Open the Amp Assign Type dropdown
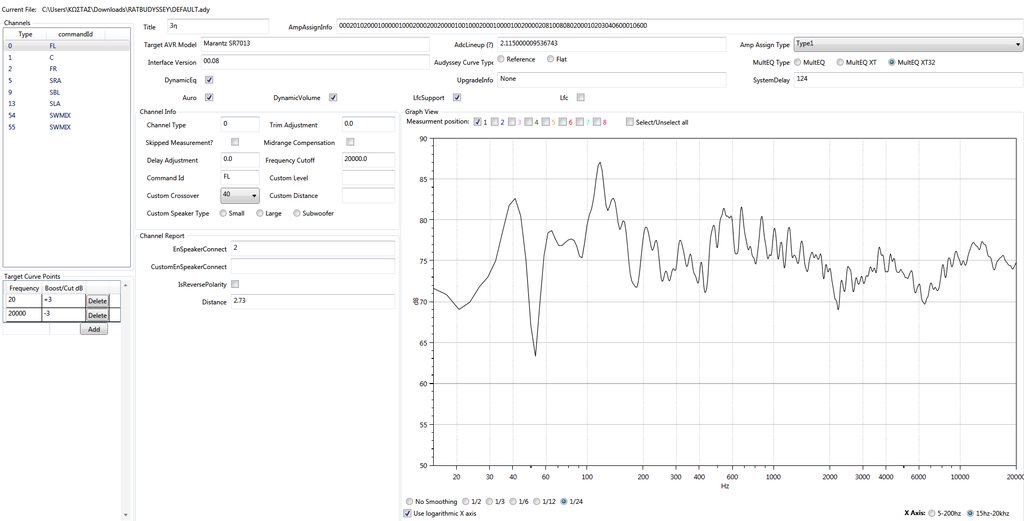 (908, 44)
